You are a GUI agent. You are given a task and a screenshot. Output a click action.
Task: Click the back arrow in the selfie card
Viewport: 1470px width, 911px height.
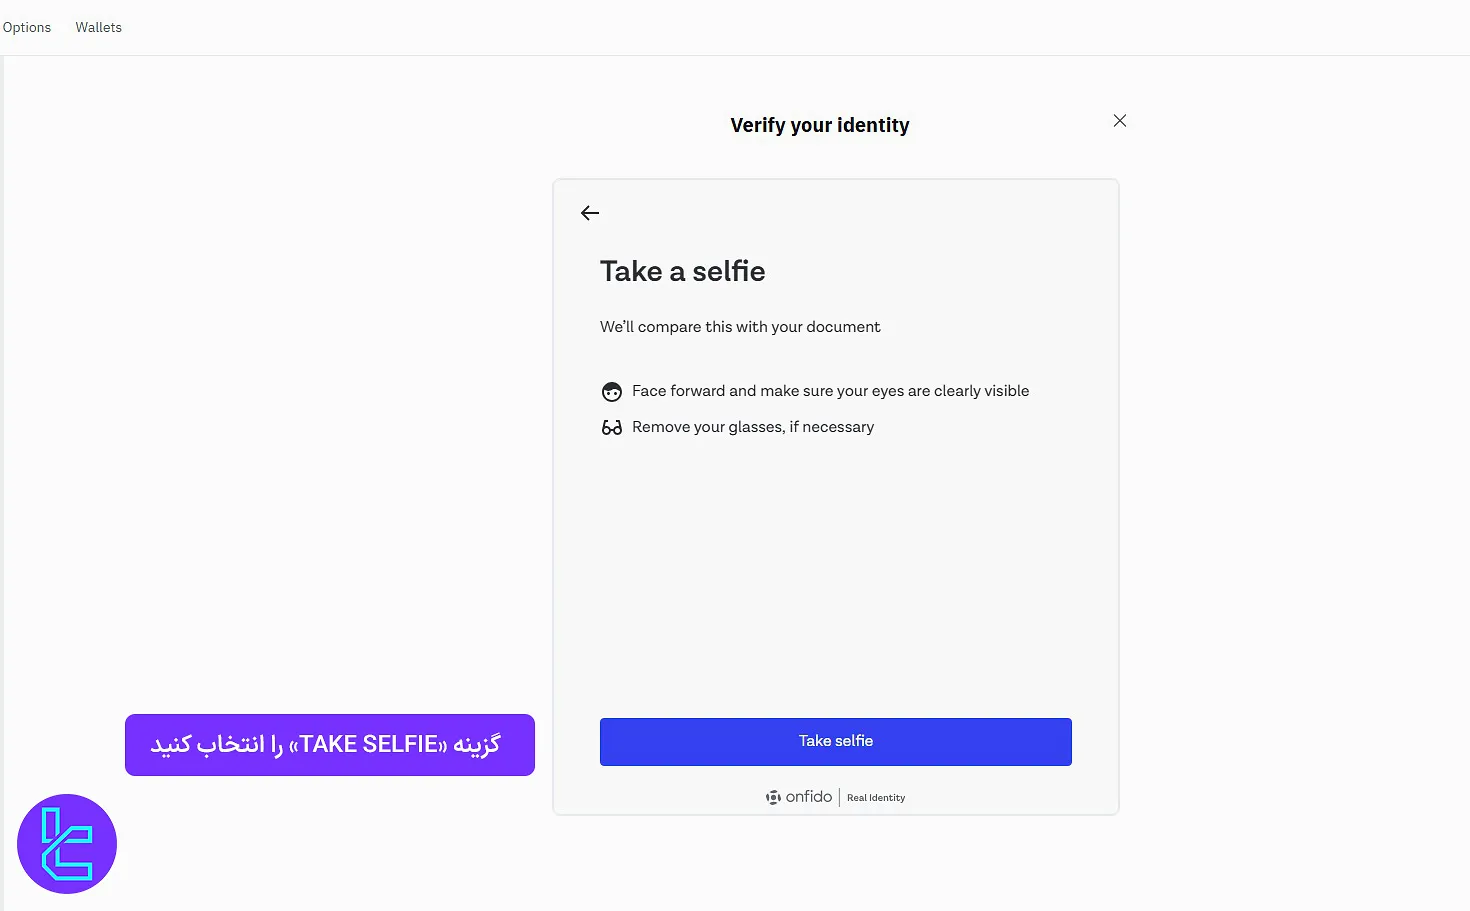590,213
